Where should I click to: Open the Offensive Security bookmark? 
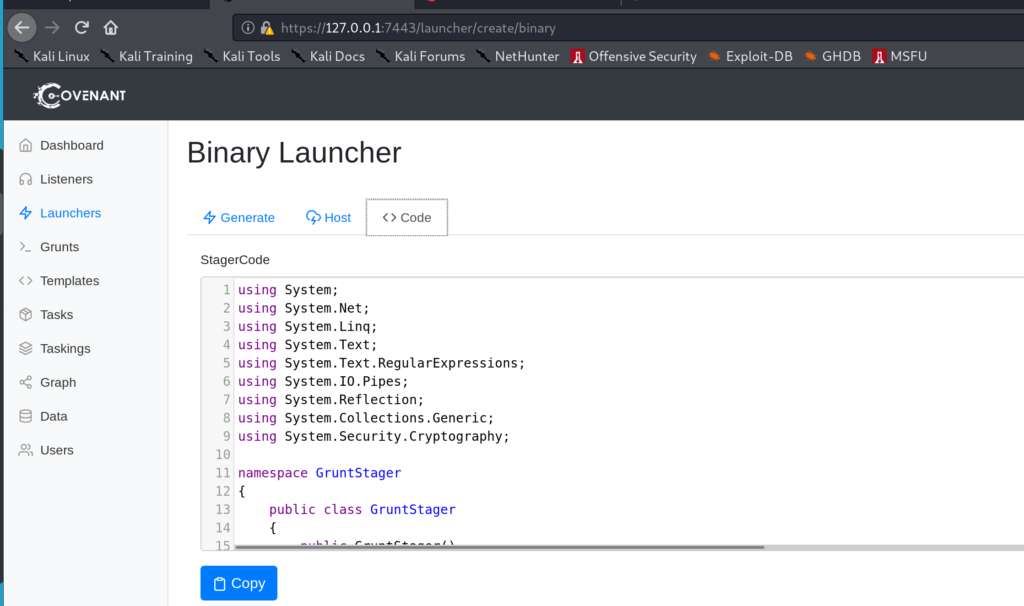click(633, 56)
